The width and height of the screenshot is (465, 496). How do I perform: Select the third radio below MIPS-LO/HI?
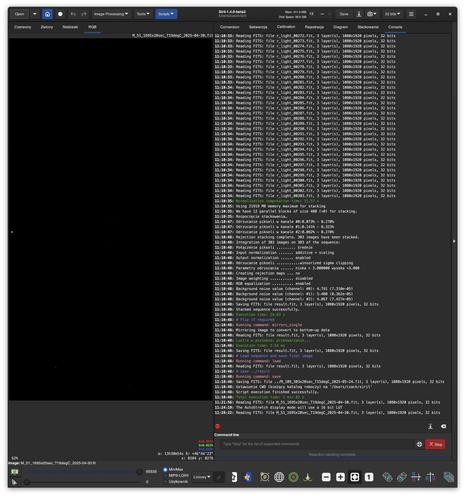point(165,482)
